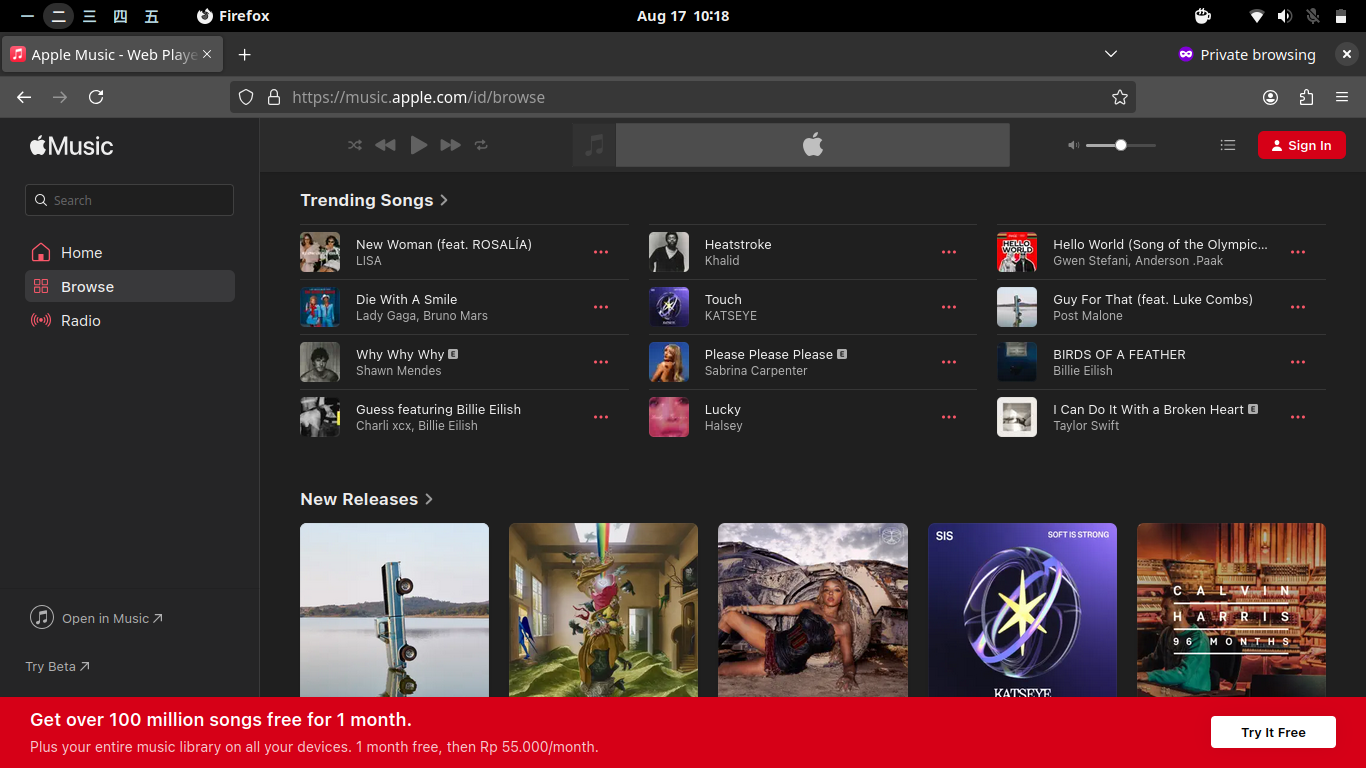Open Firefox app menu in top bar
Screen dimensions: 1366x768
click(x=233, y=16)
